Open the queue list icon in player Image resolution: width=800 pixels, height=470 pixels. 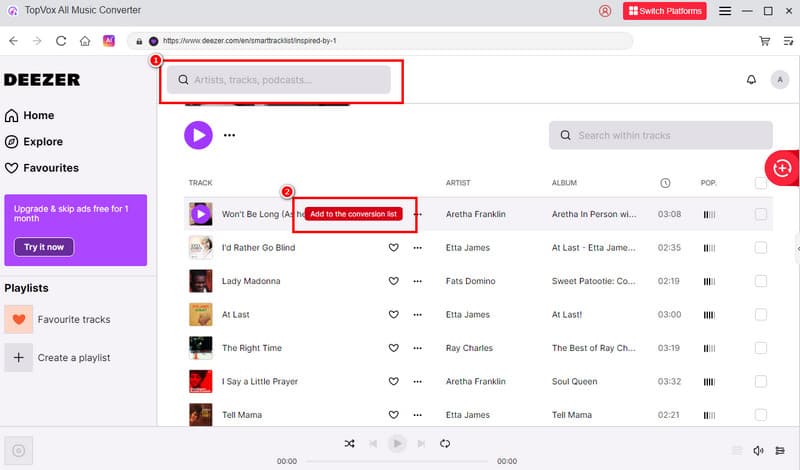click(x=780, y=450)
